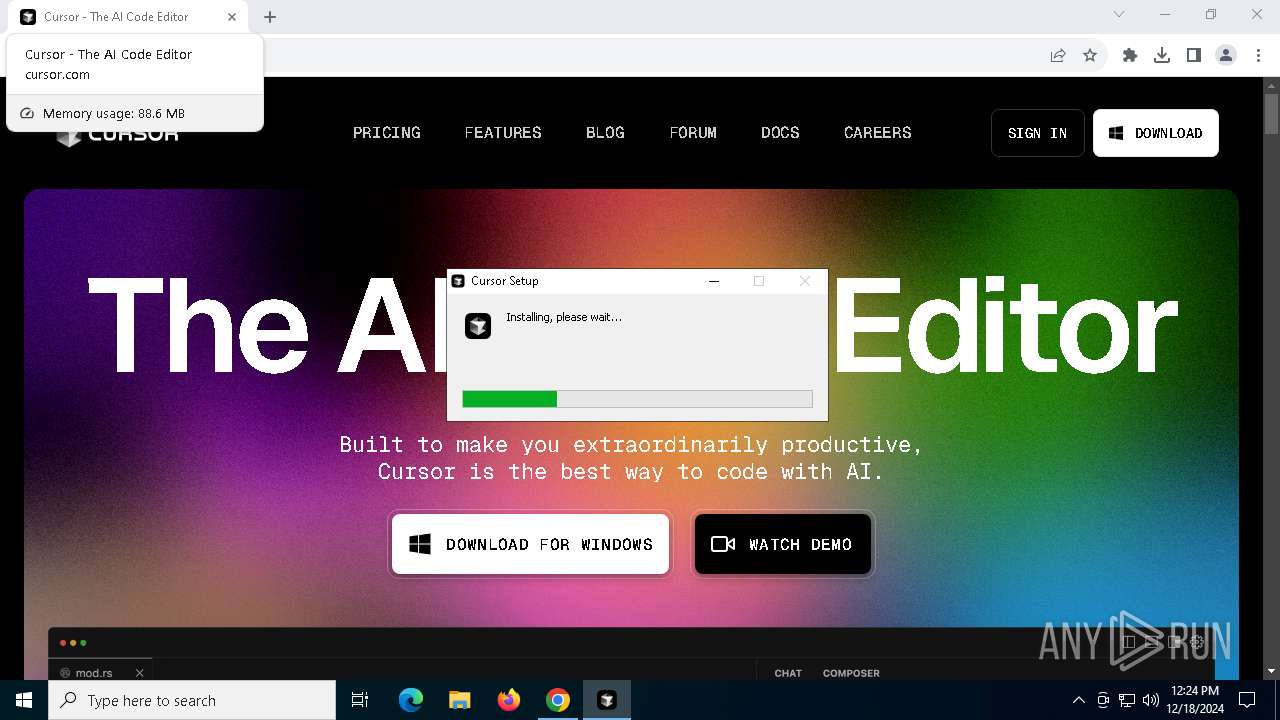This screenshot has width=1280, height=720.
Task: Open the Windows Start menu
Action: [x=24, y=700]
